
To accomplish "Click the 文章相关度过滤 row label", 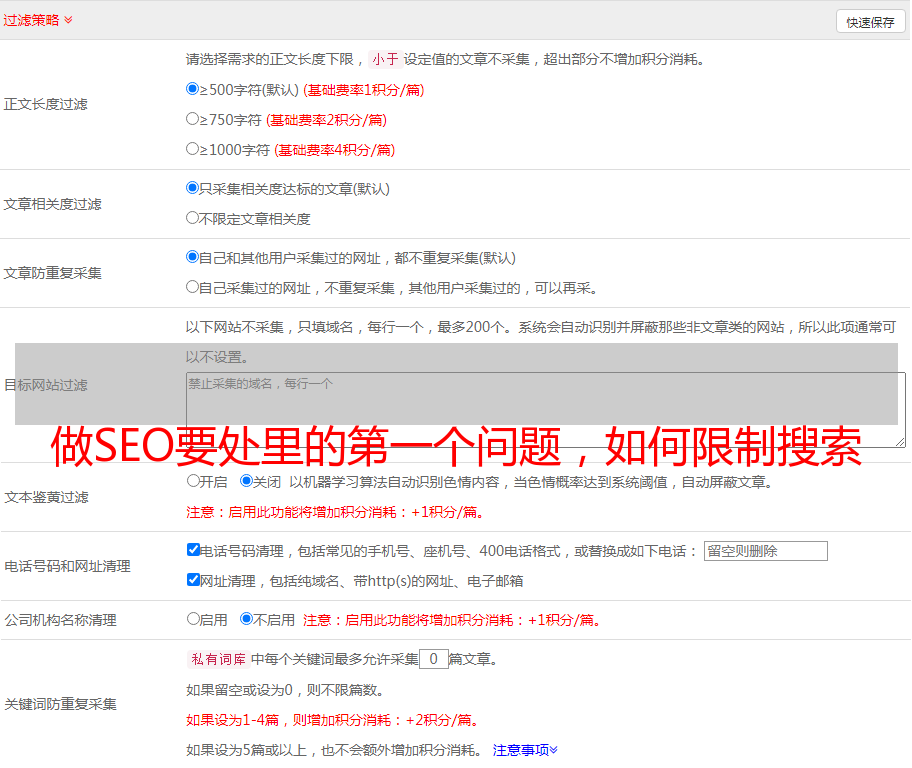I will (53, 204).
